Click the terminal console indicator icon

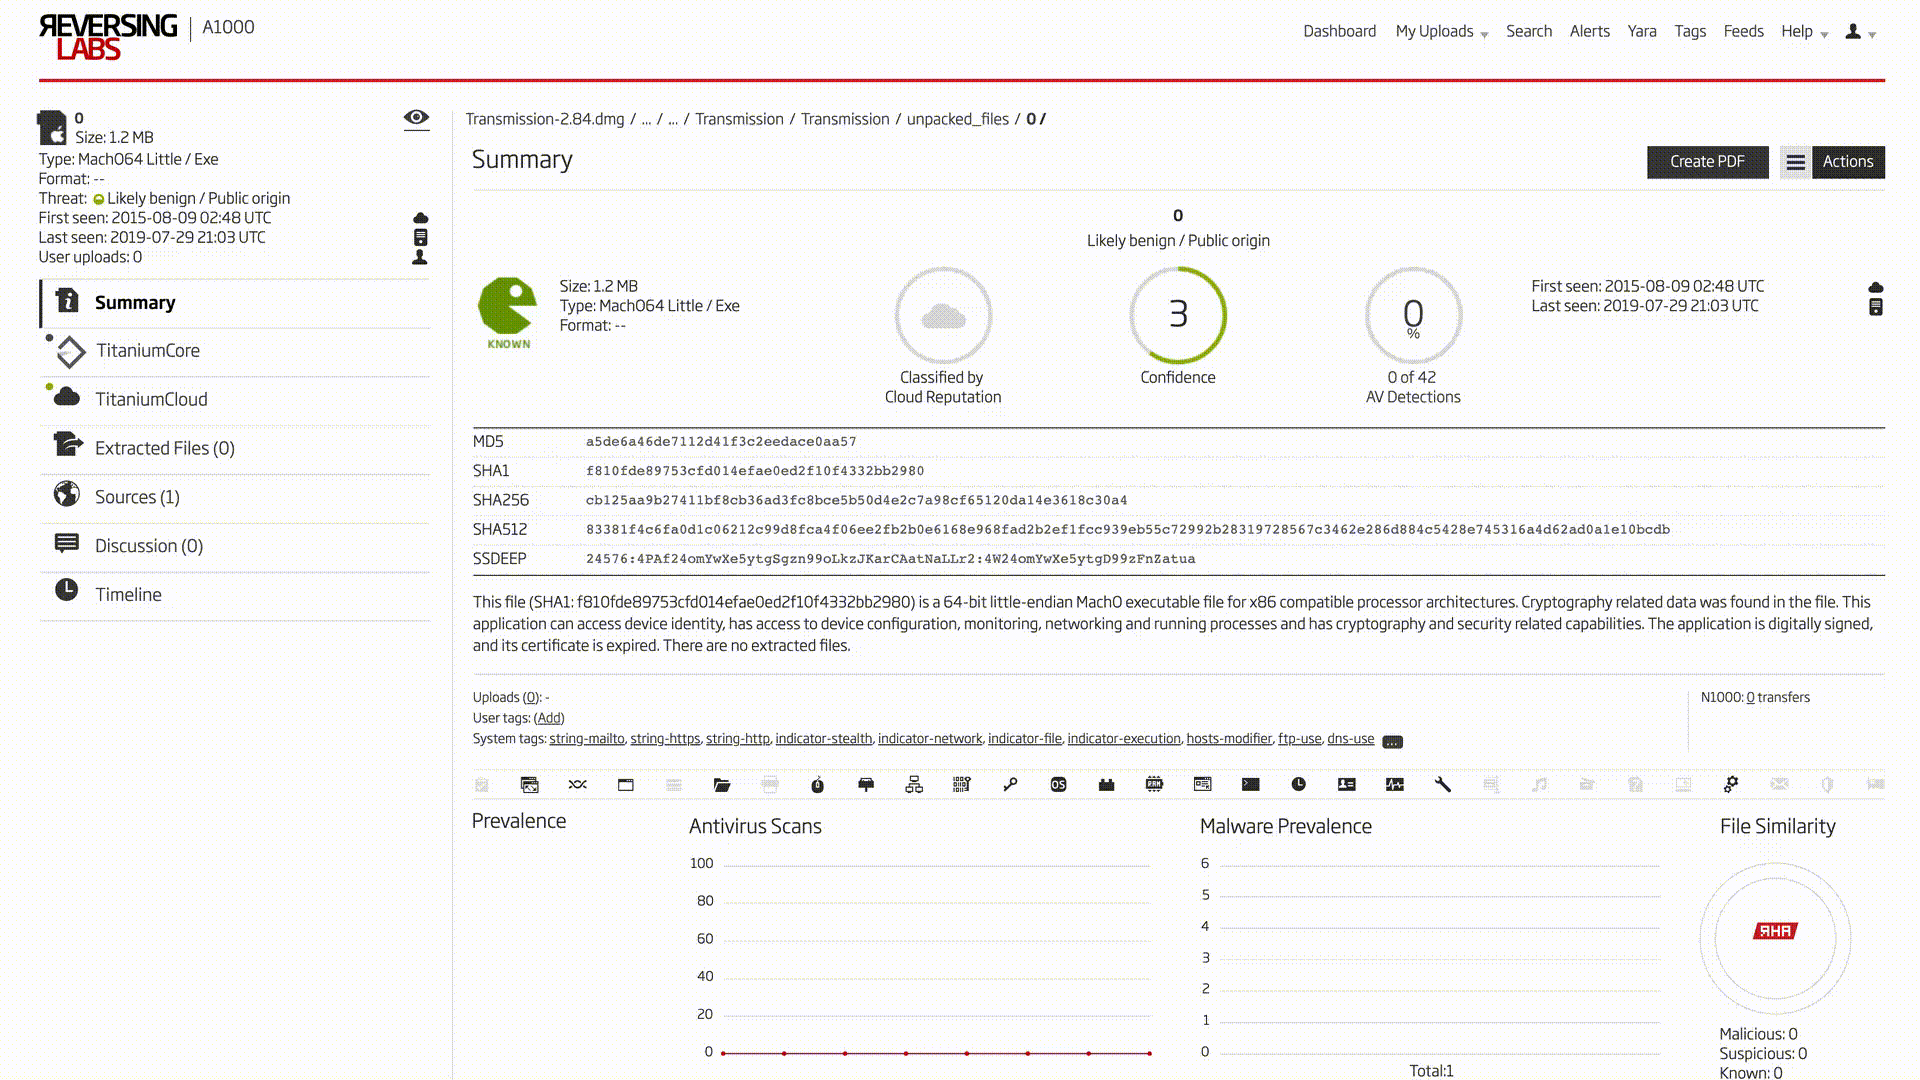tap(1251, 785)
